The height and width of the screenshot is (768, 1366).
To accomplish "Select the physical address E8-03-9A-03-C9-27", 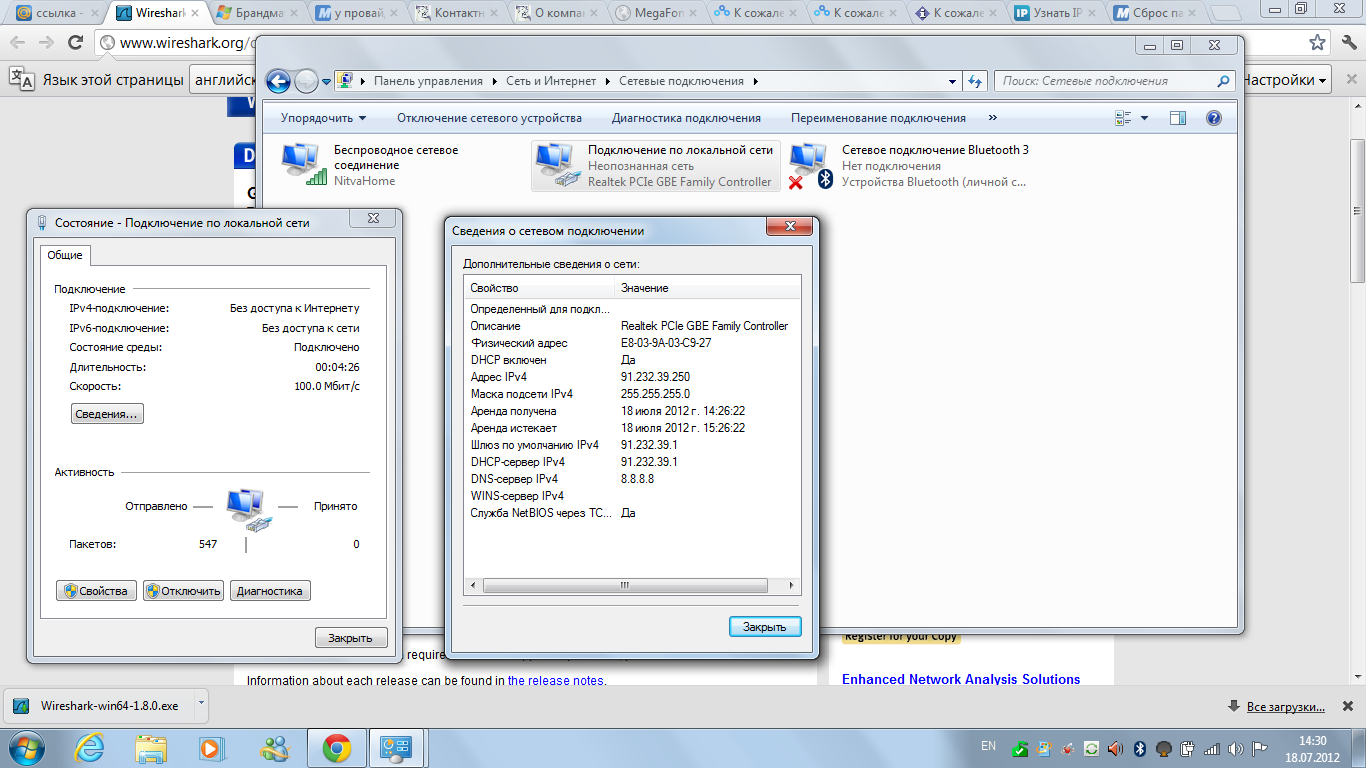I will coord(666,343).
